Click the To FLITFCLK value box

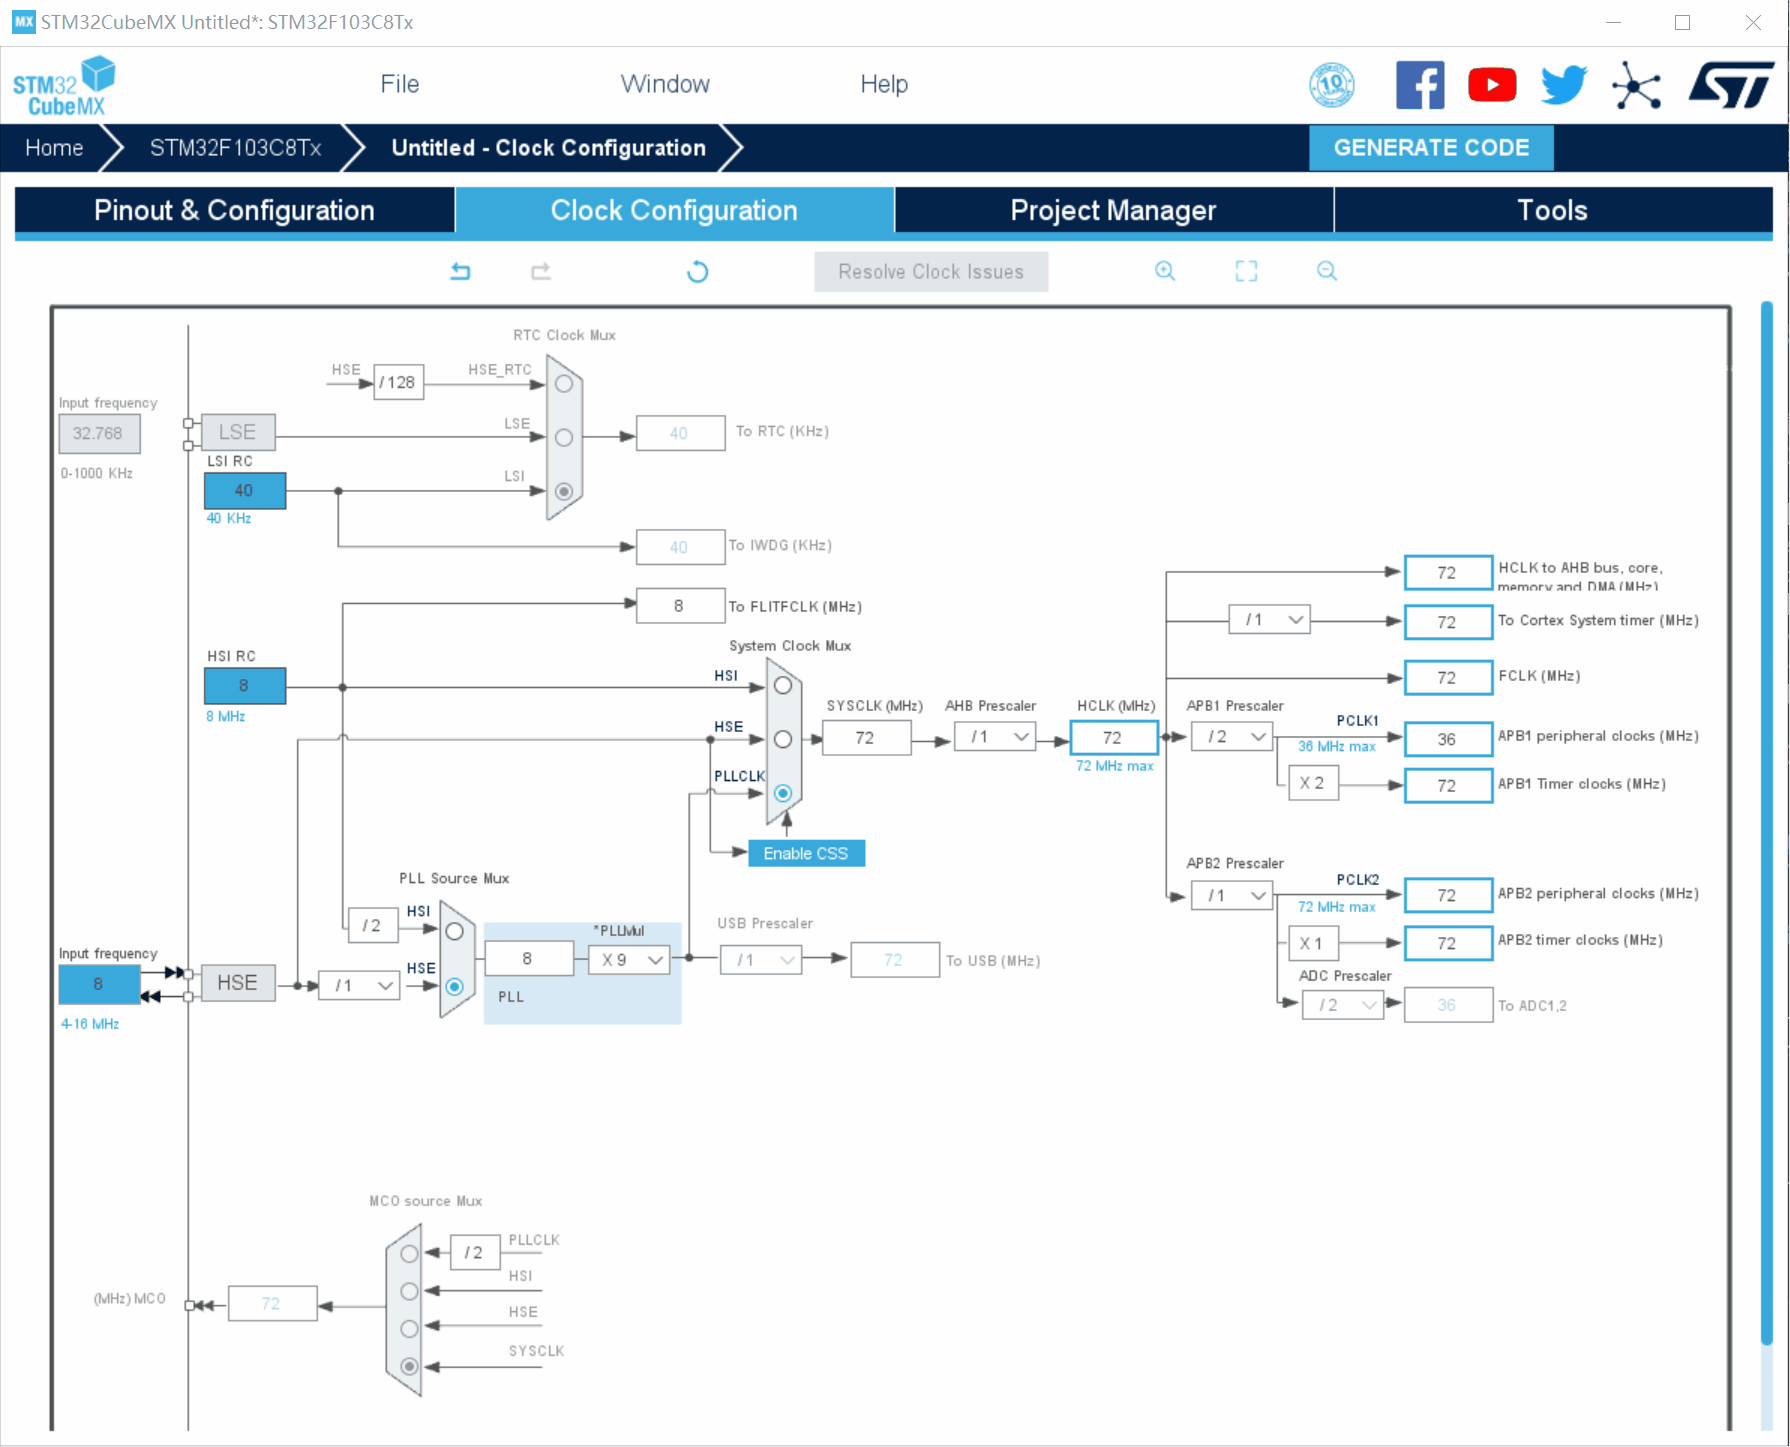coord(680,606)
